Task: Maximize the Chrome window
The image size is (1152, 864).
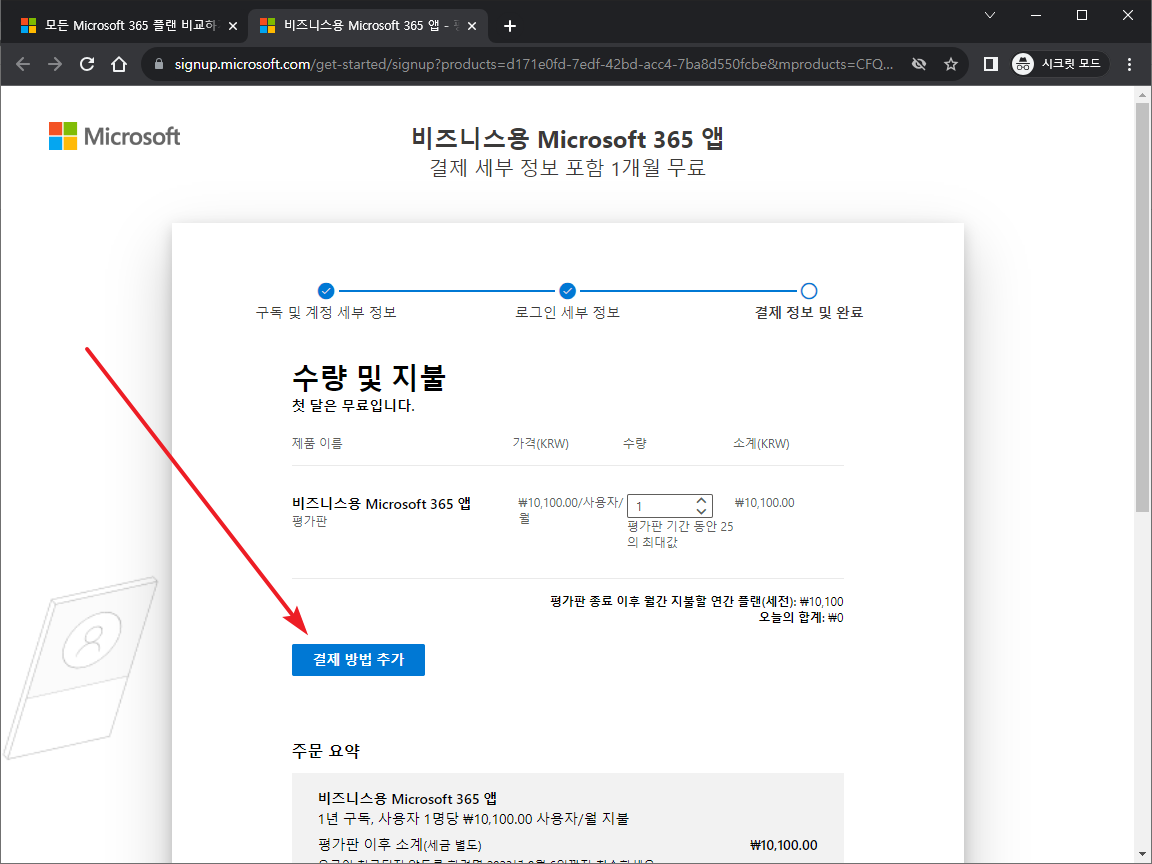Action: pyautogui.click(x=1081, y=15)
